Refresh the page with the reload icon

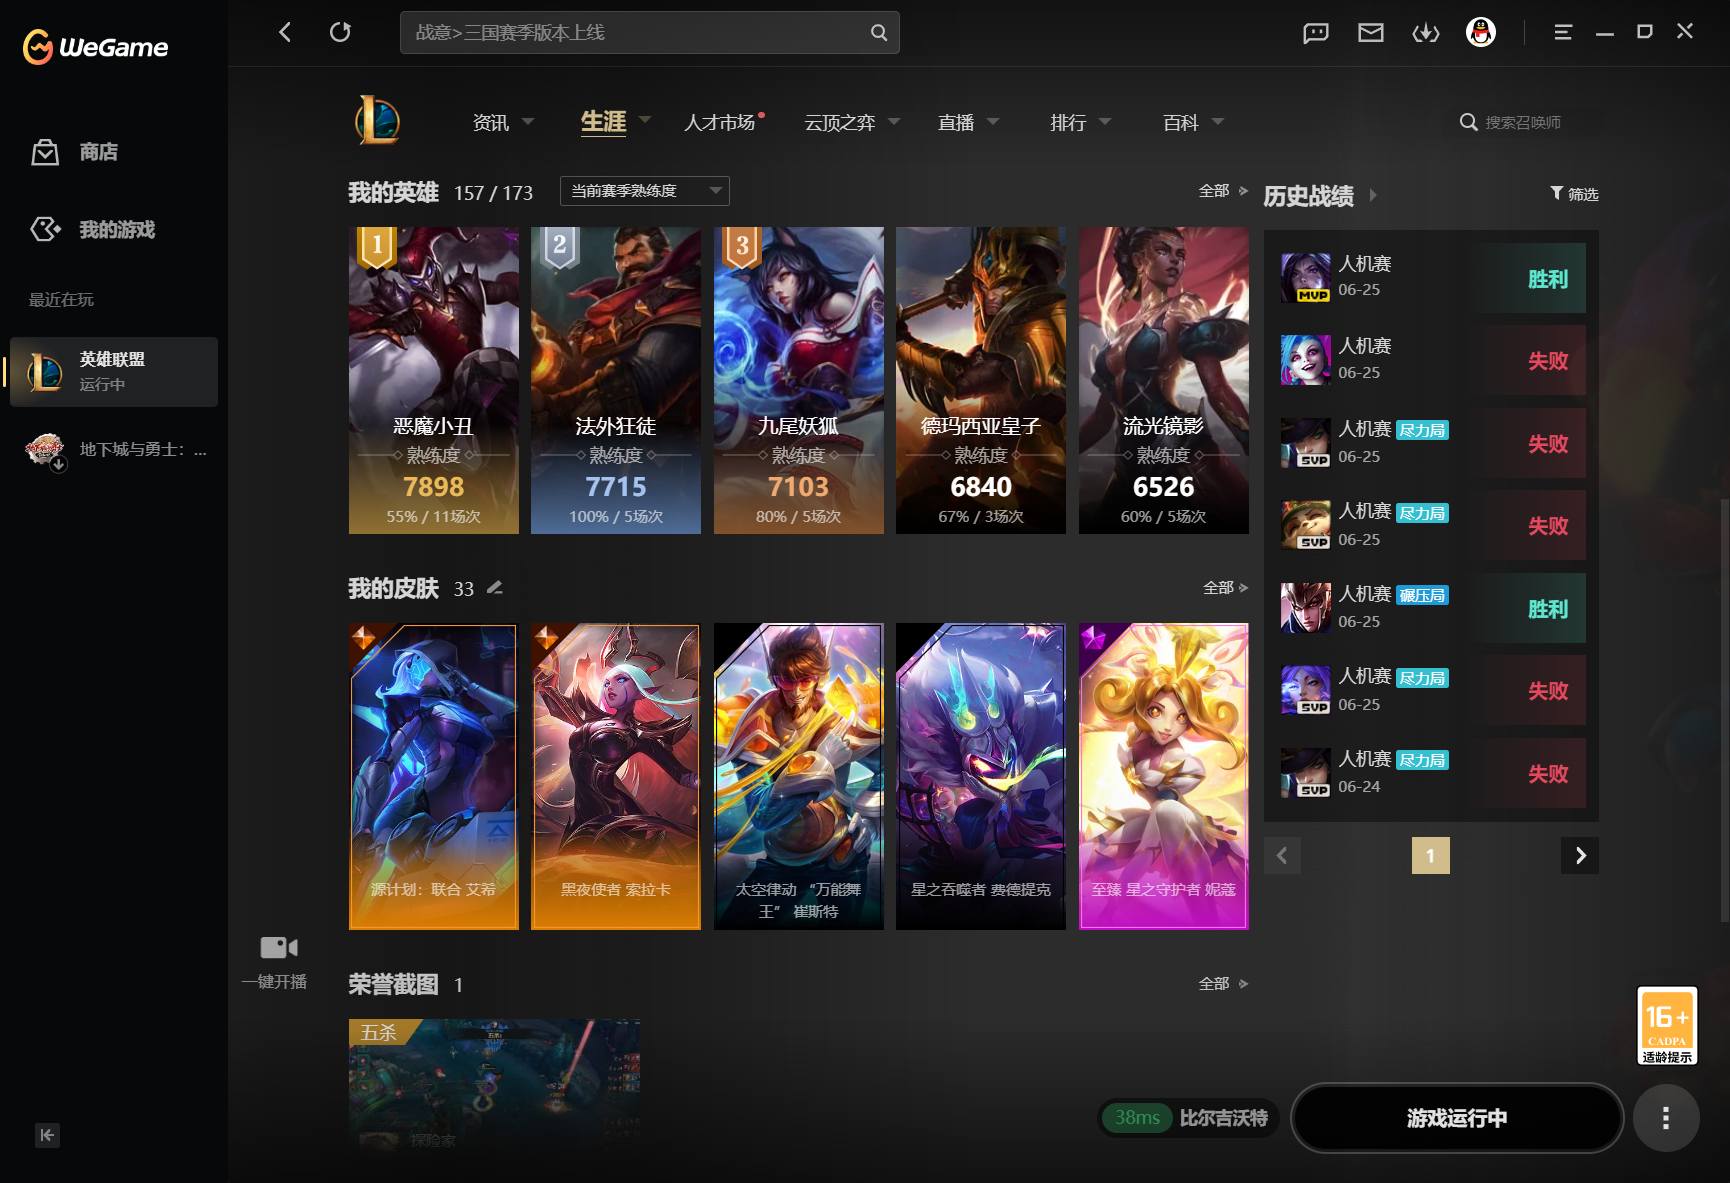click(340, 32)
